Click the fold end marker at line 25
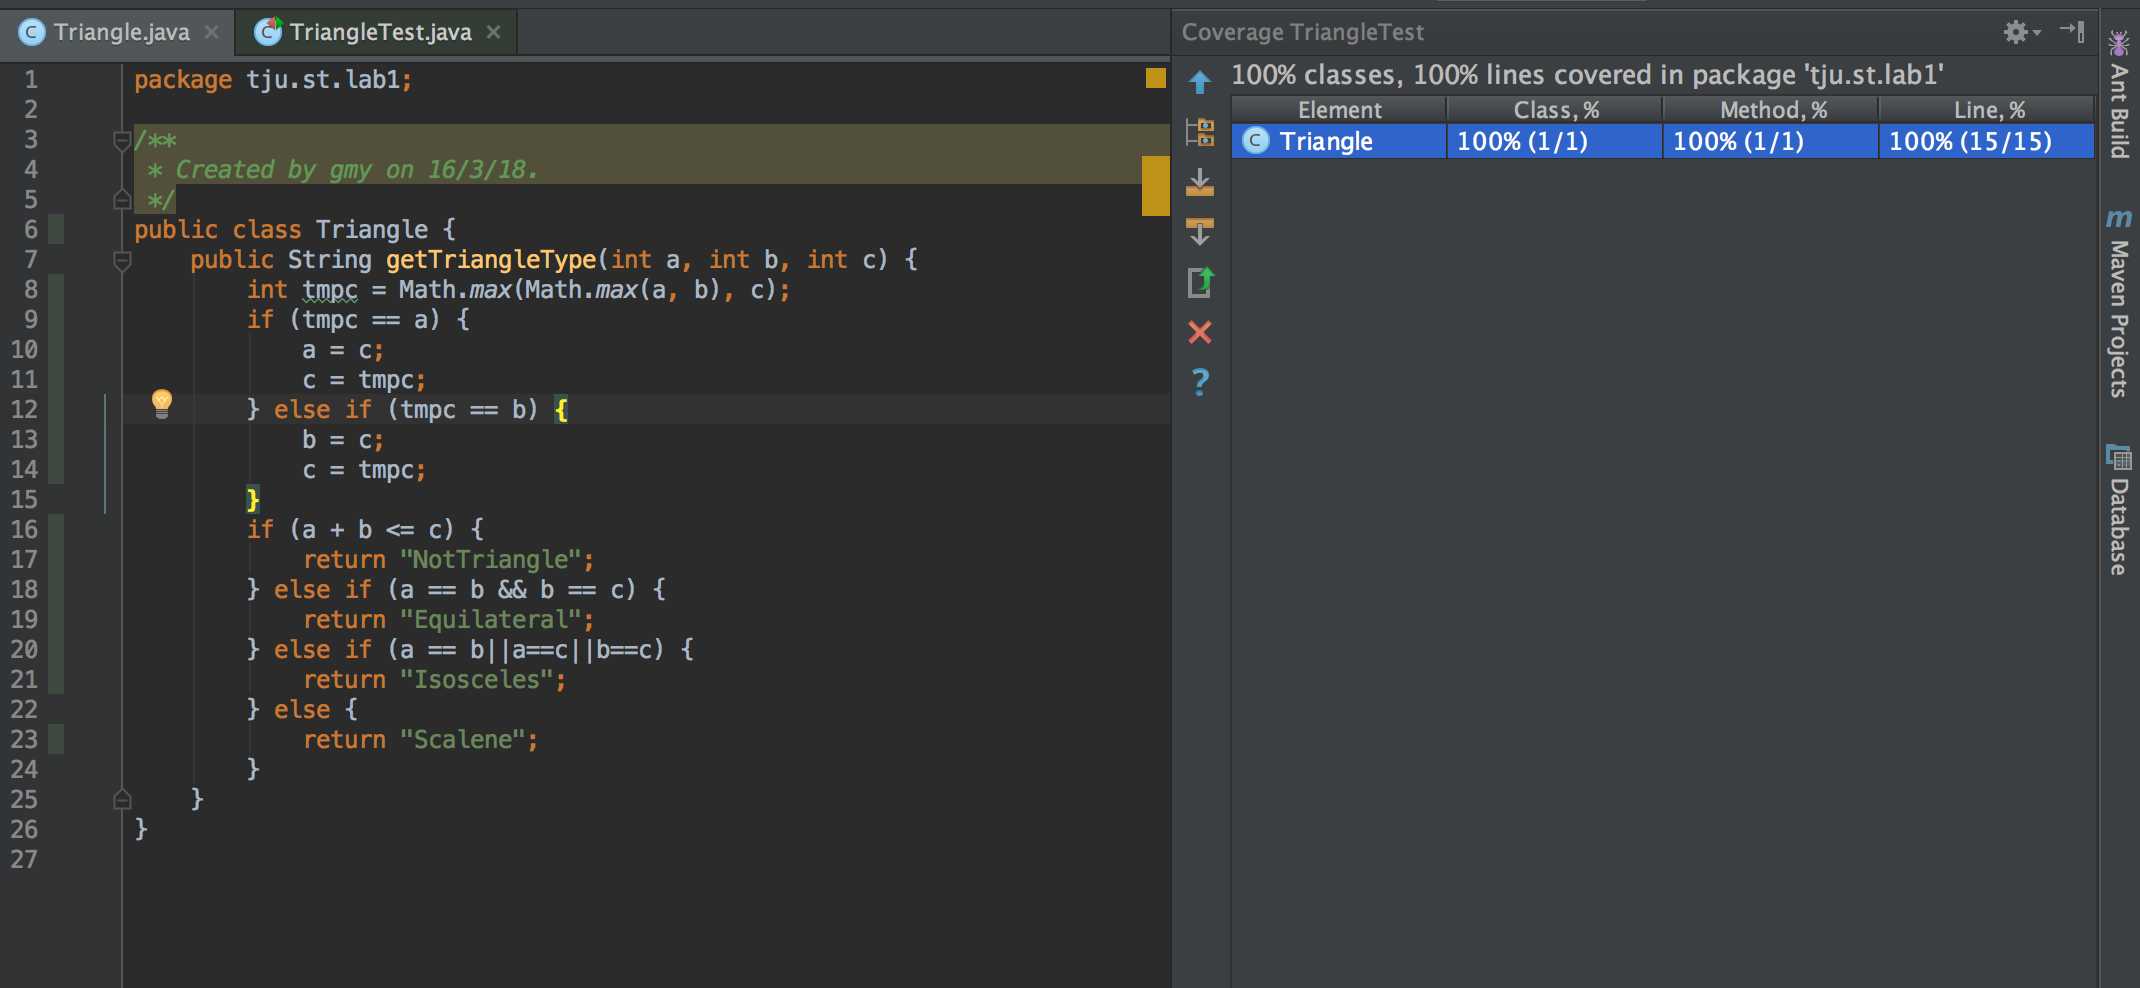 122,798
